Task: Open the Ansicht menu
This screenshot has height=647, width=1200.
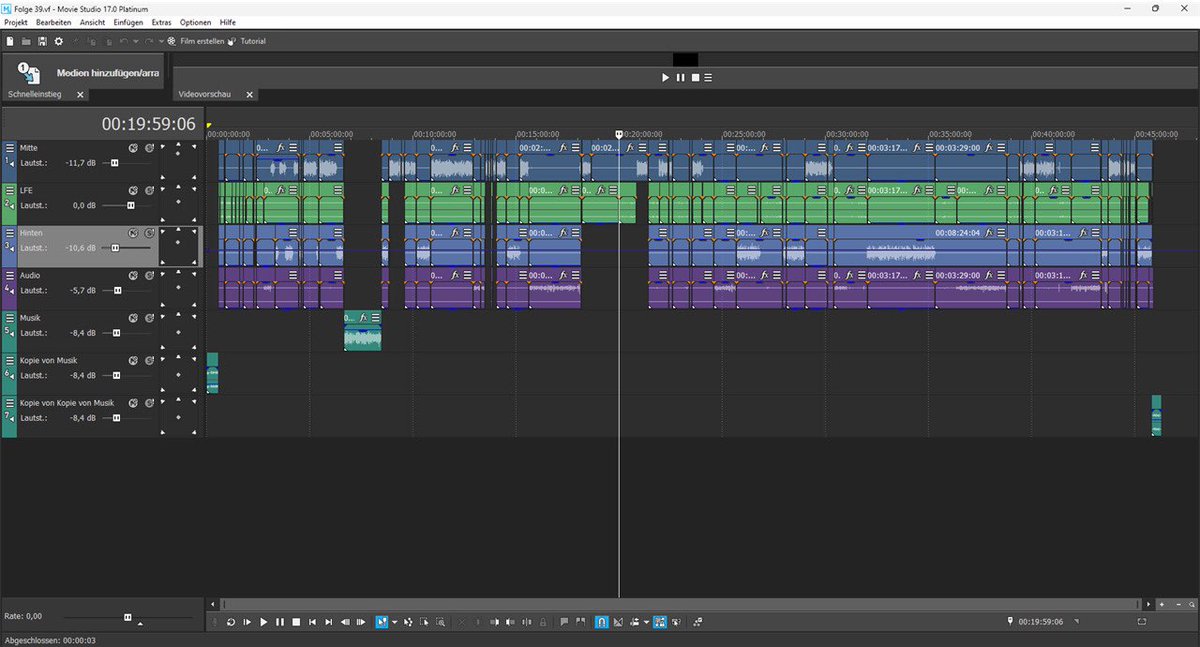Action: [x=92, y=21]
